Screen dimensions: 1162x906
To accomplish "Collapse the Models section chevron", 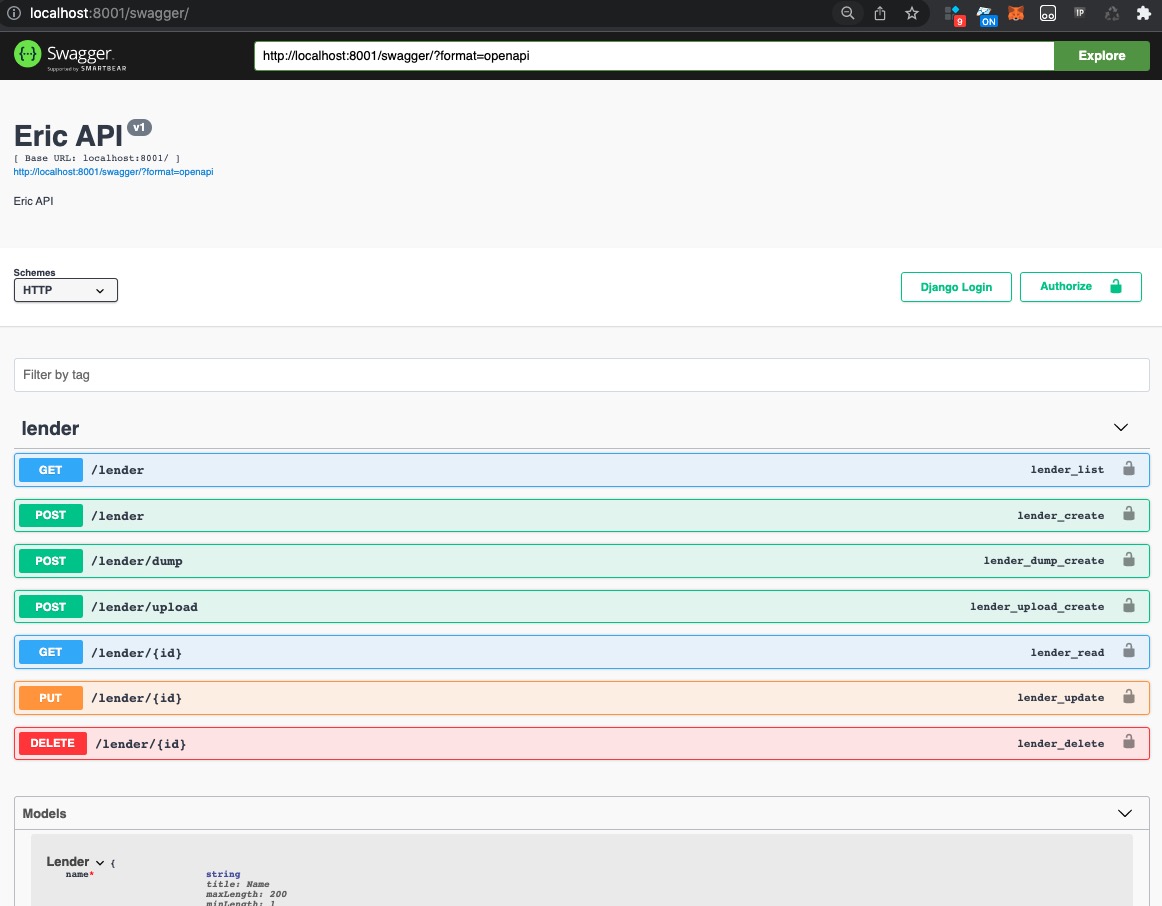I will pyautogui.click(x=1125, y=813).
